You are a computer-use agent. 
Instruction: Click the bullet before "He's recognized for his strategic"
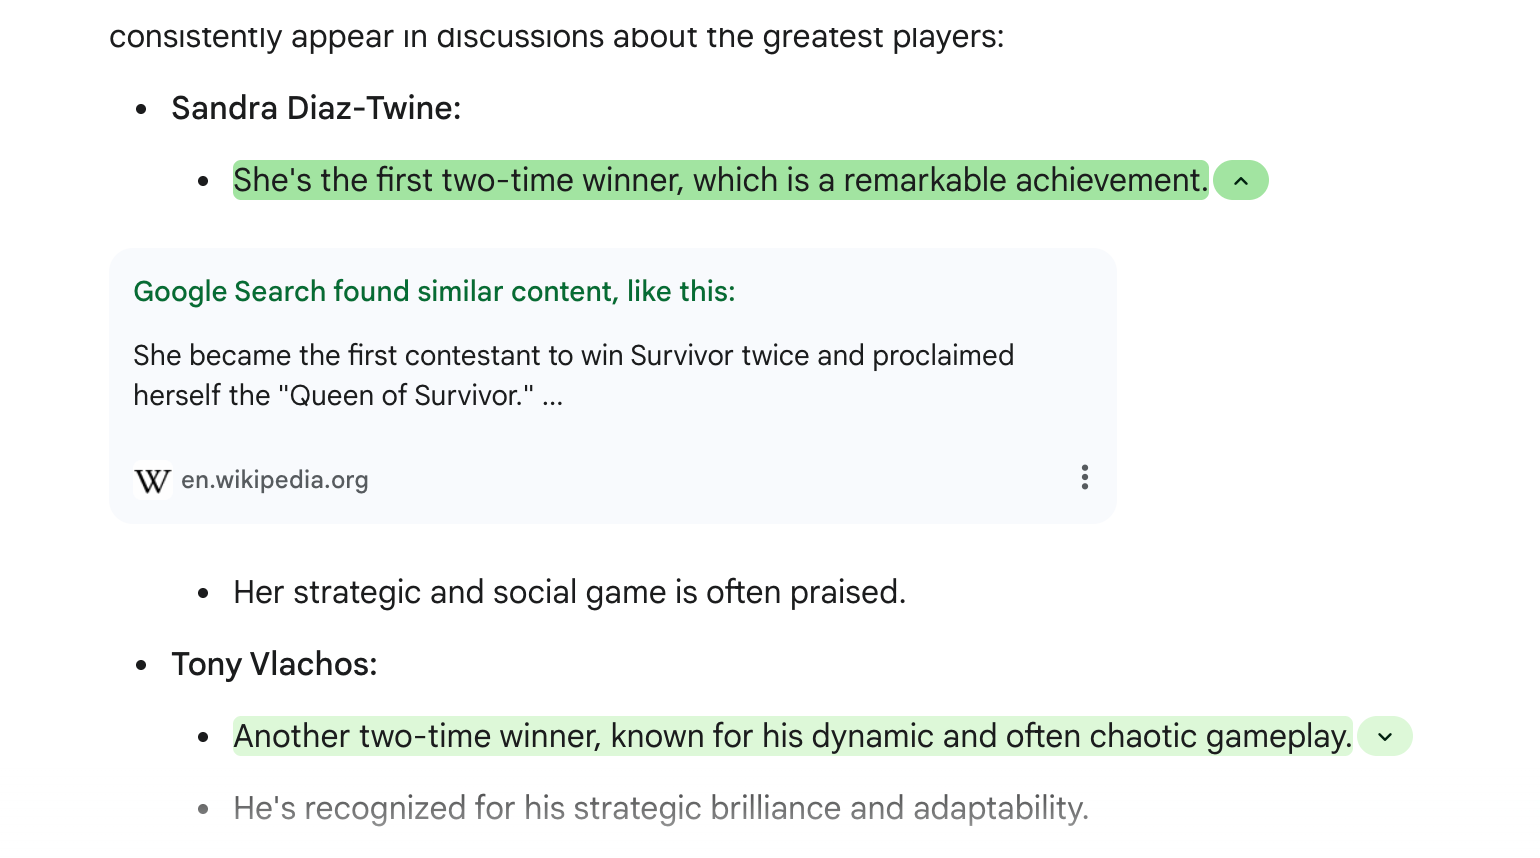pyautogui.click(x=204, y=809)
